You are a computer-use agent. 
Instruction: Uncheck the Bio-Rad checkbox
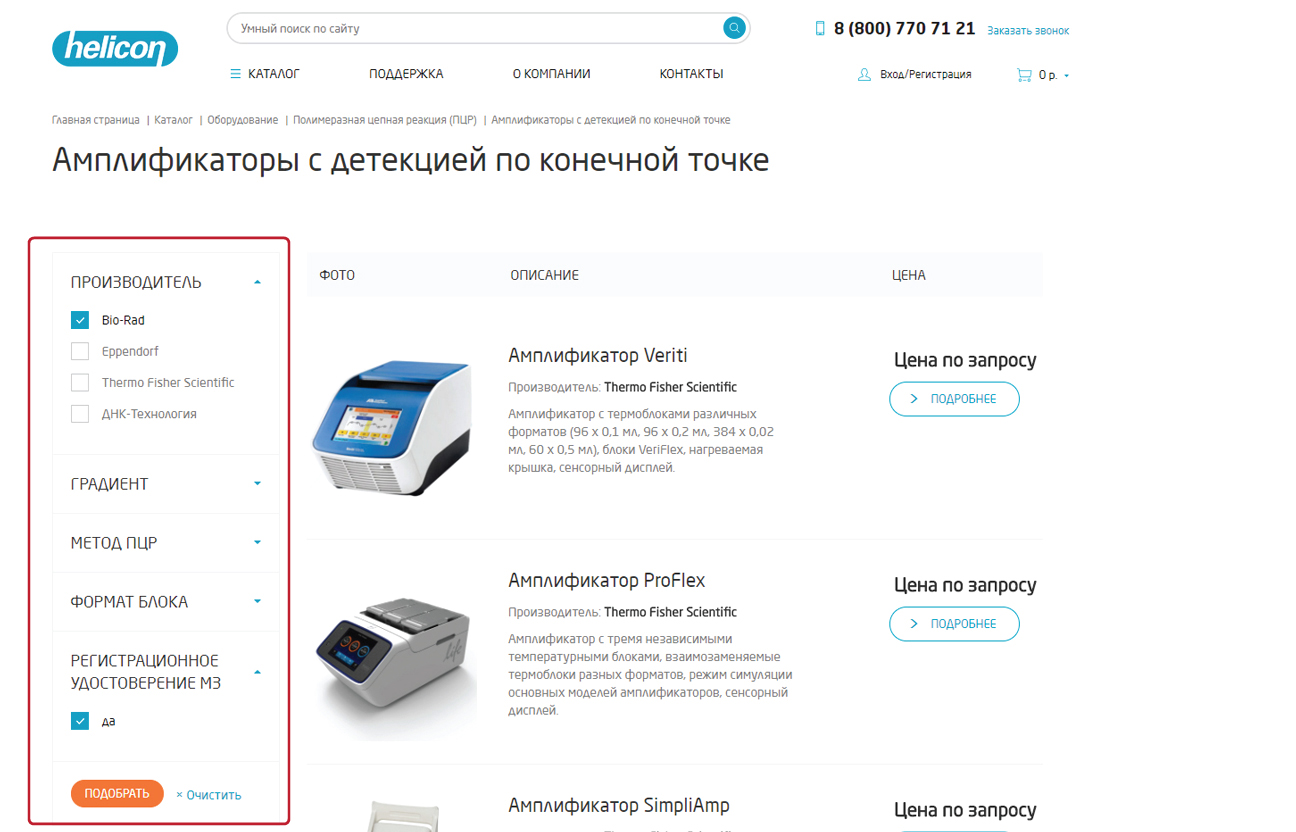tap(80, 320)
